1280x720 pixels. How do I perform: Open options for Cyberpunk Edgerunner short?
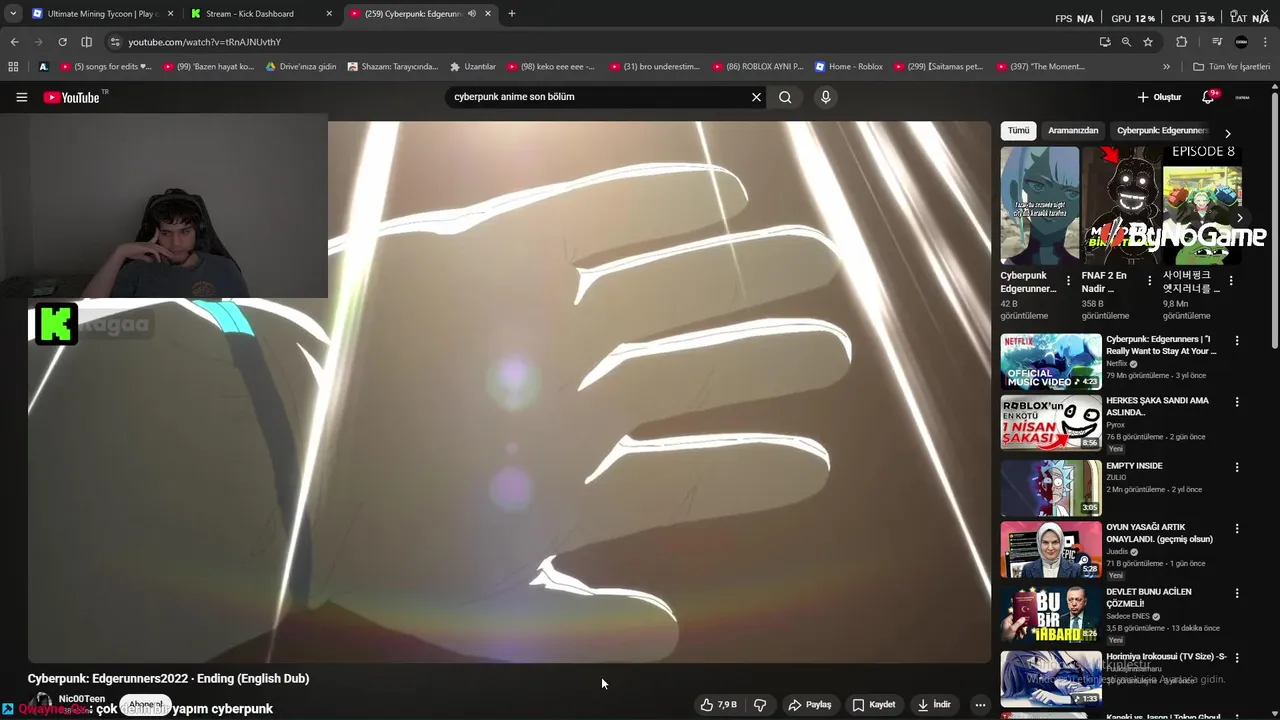tap(1068, 281)
